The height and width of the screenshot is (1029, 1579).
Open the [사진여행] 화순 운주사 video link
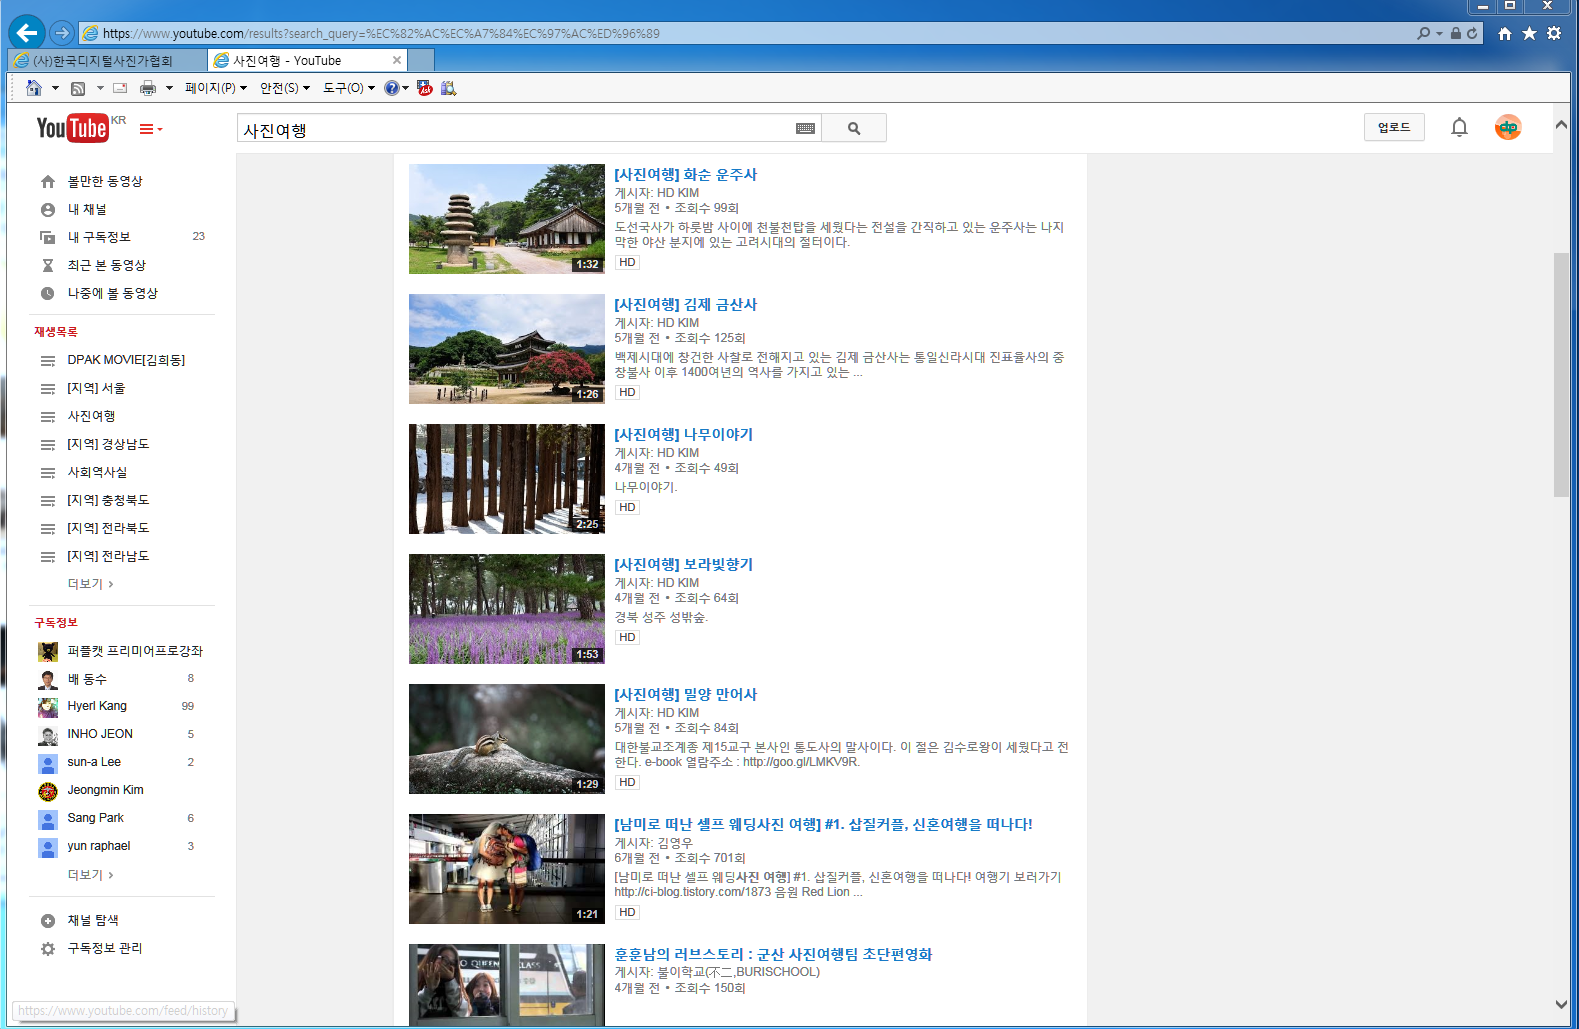[685, 175]
